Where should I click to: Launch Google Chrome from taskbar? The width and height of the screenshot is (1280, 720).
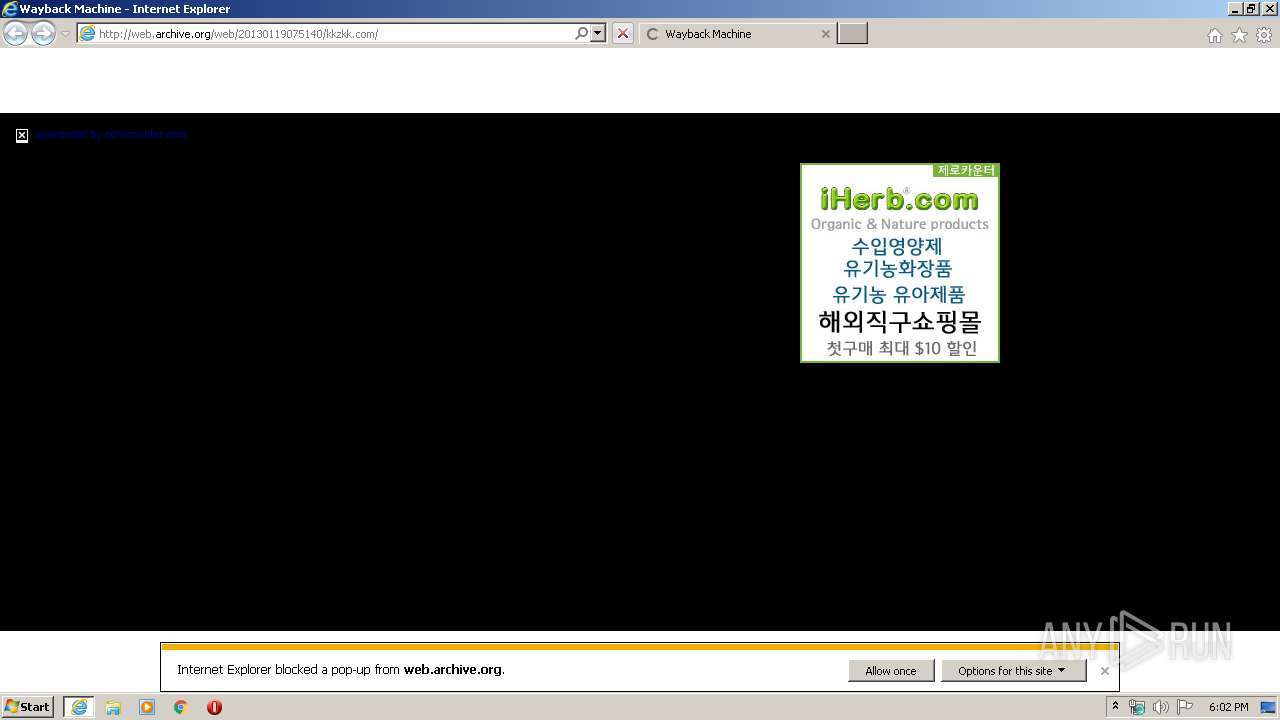tap(181, 707)
